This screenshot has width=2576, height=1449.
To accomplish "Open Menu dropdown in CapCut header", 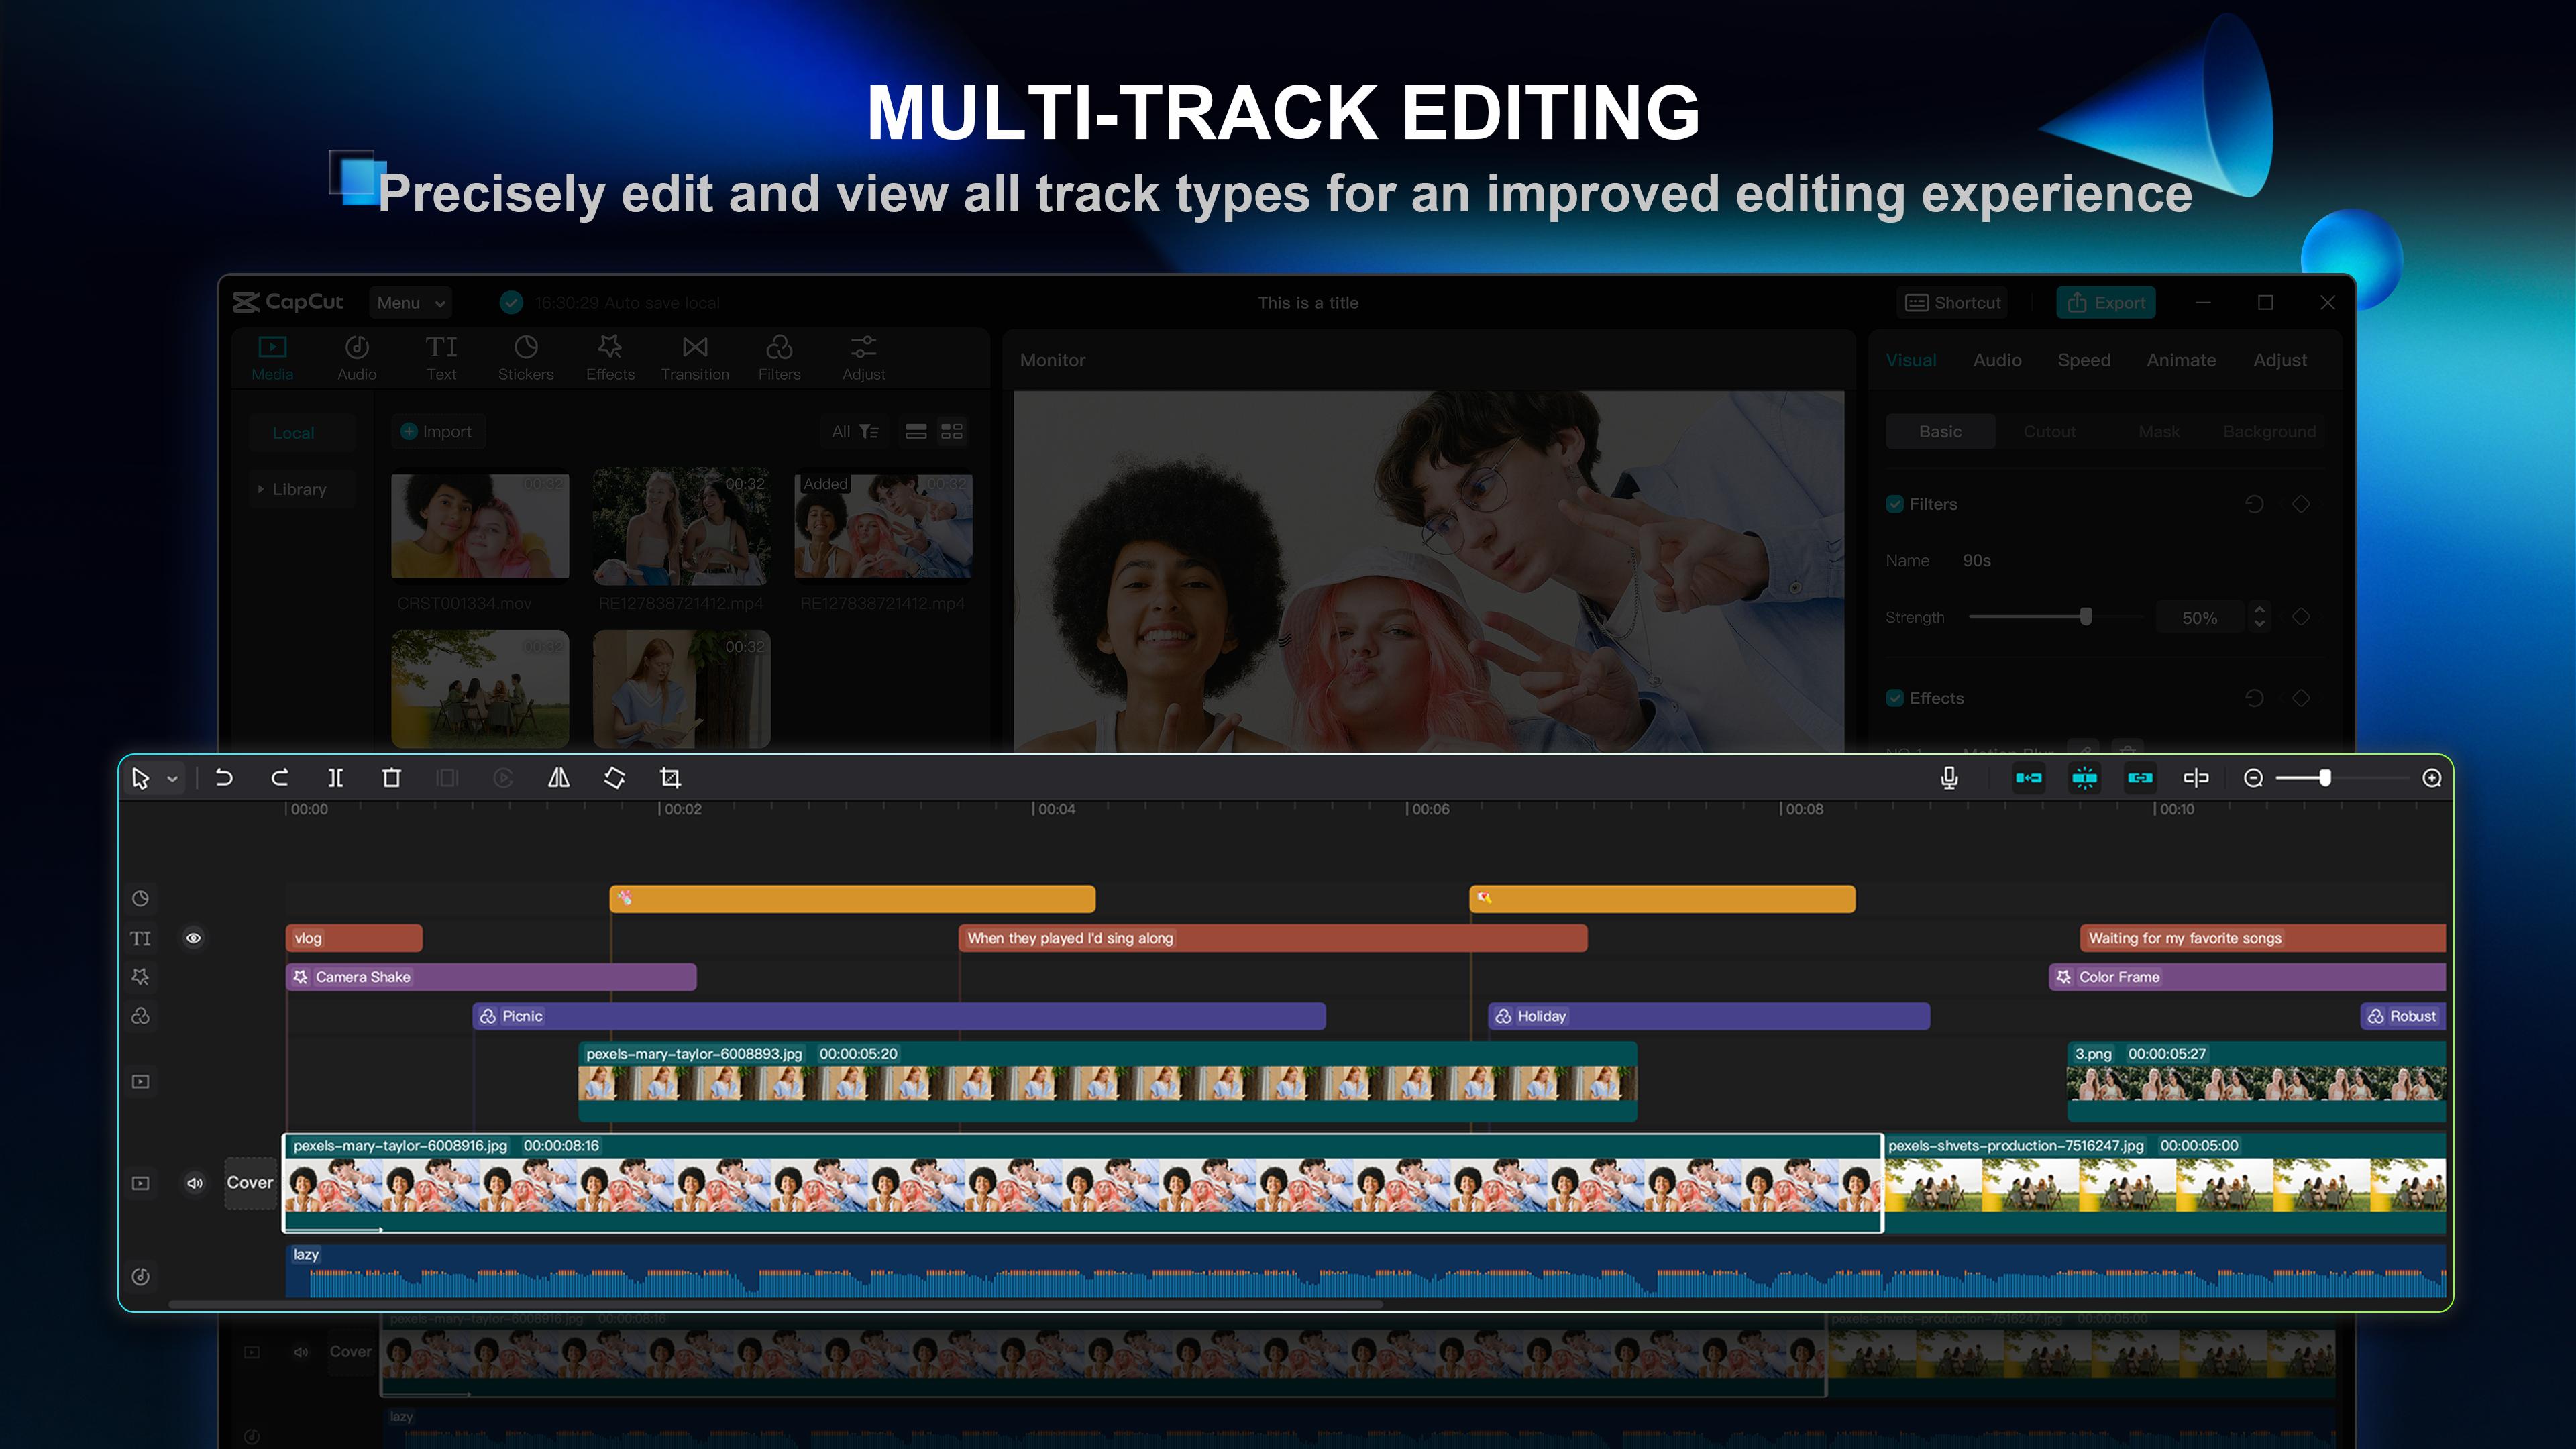I will pyautogui.click(x=409, y=303).
